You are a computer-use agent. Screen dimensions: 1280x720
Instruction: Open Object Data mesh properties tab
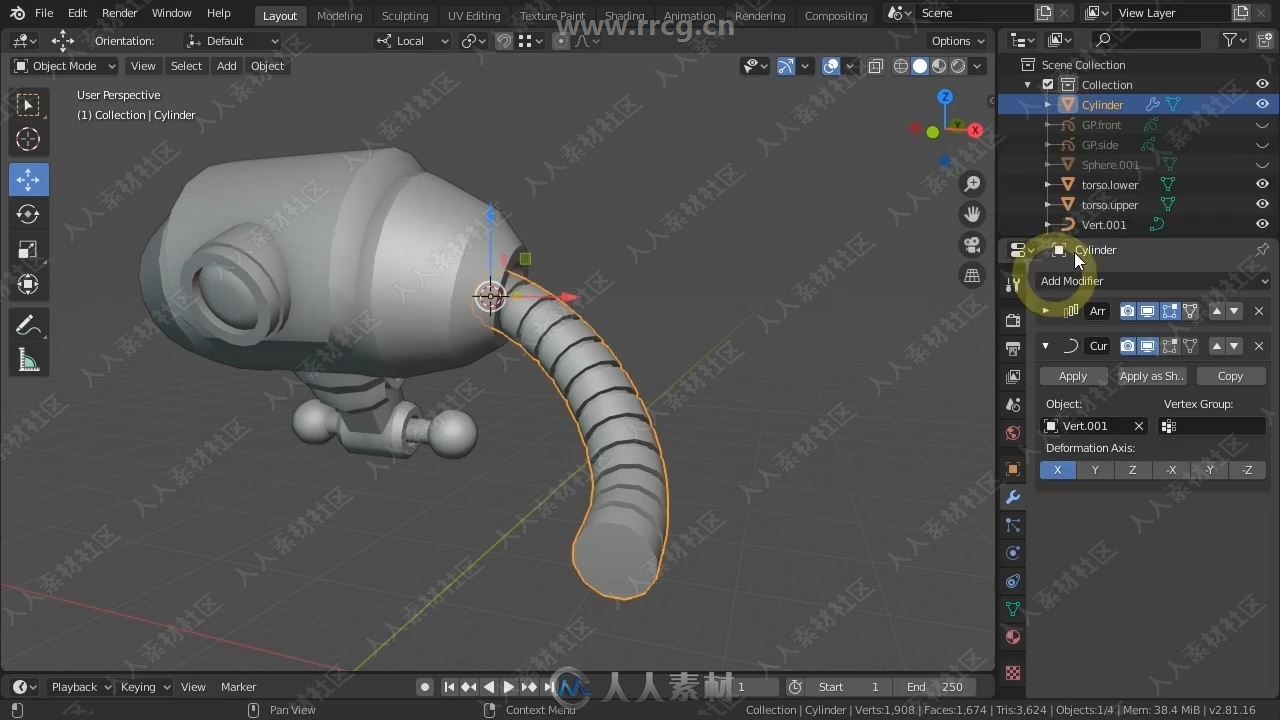coord(1013,609)
